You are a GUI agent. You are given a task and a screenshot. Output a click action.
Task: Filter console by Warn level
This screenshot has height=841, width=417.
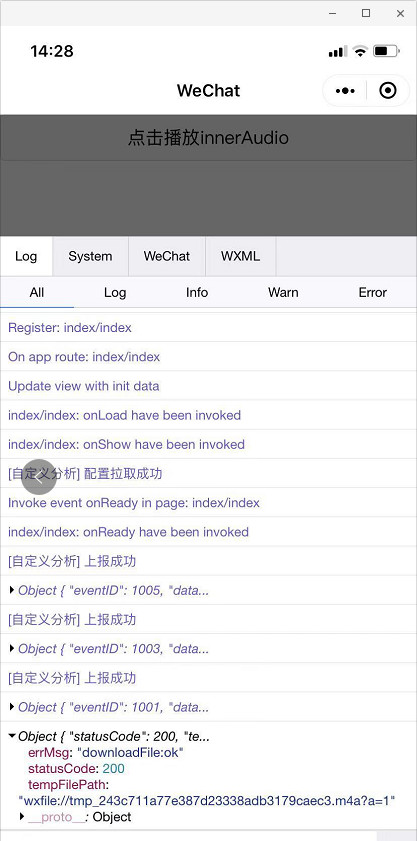pos(283,292)
